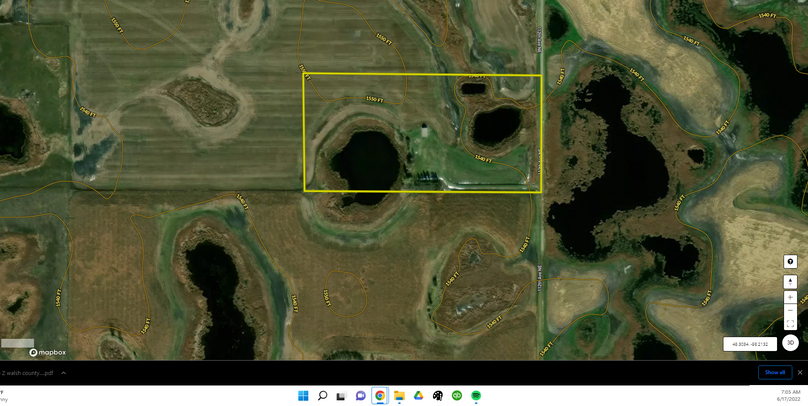Enter fullscreen map view
The image size is (808, 406).
click(x=790, y=324)
